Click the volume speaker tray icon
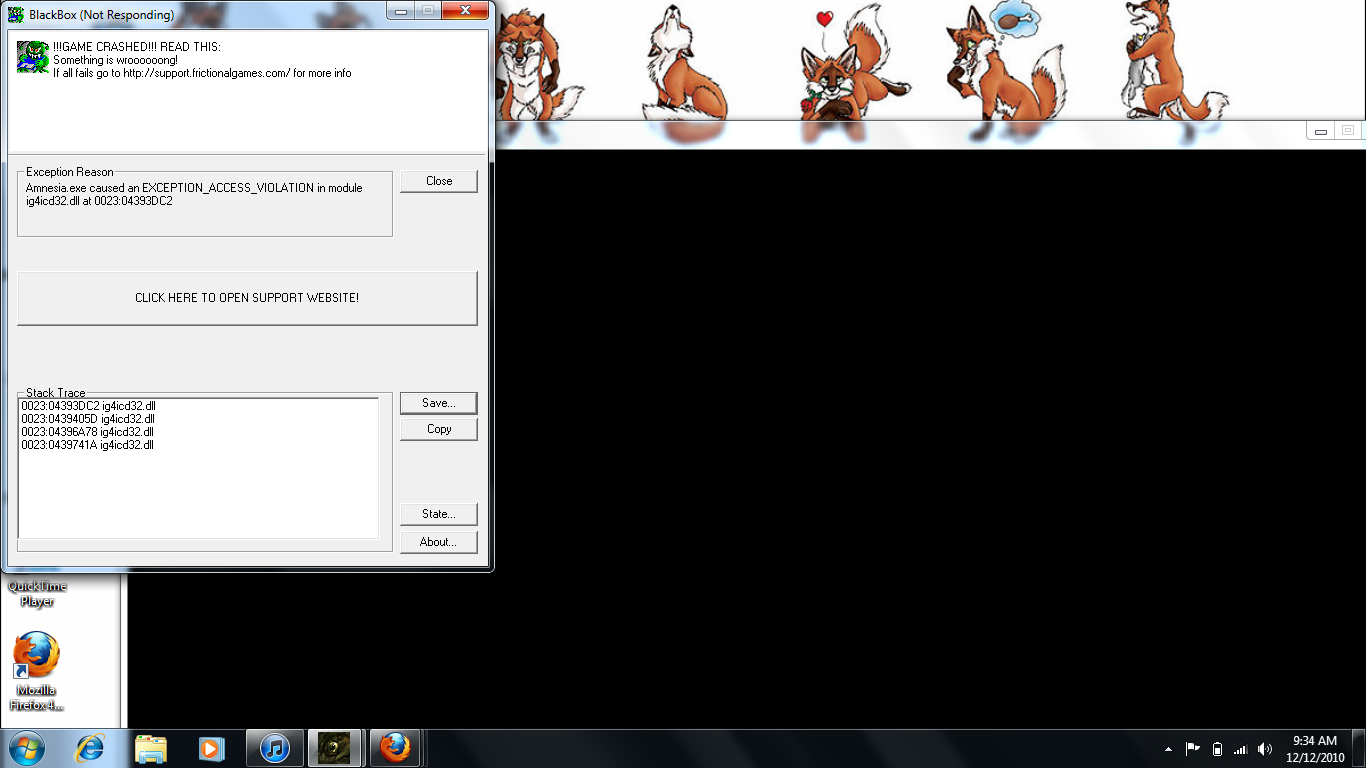The width and height of the screenshot is (1366, 768). [1265, 749]
